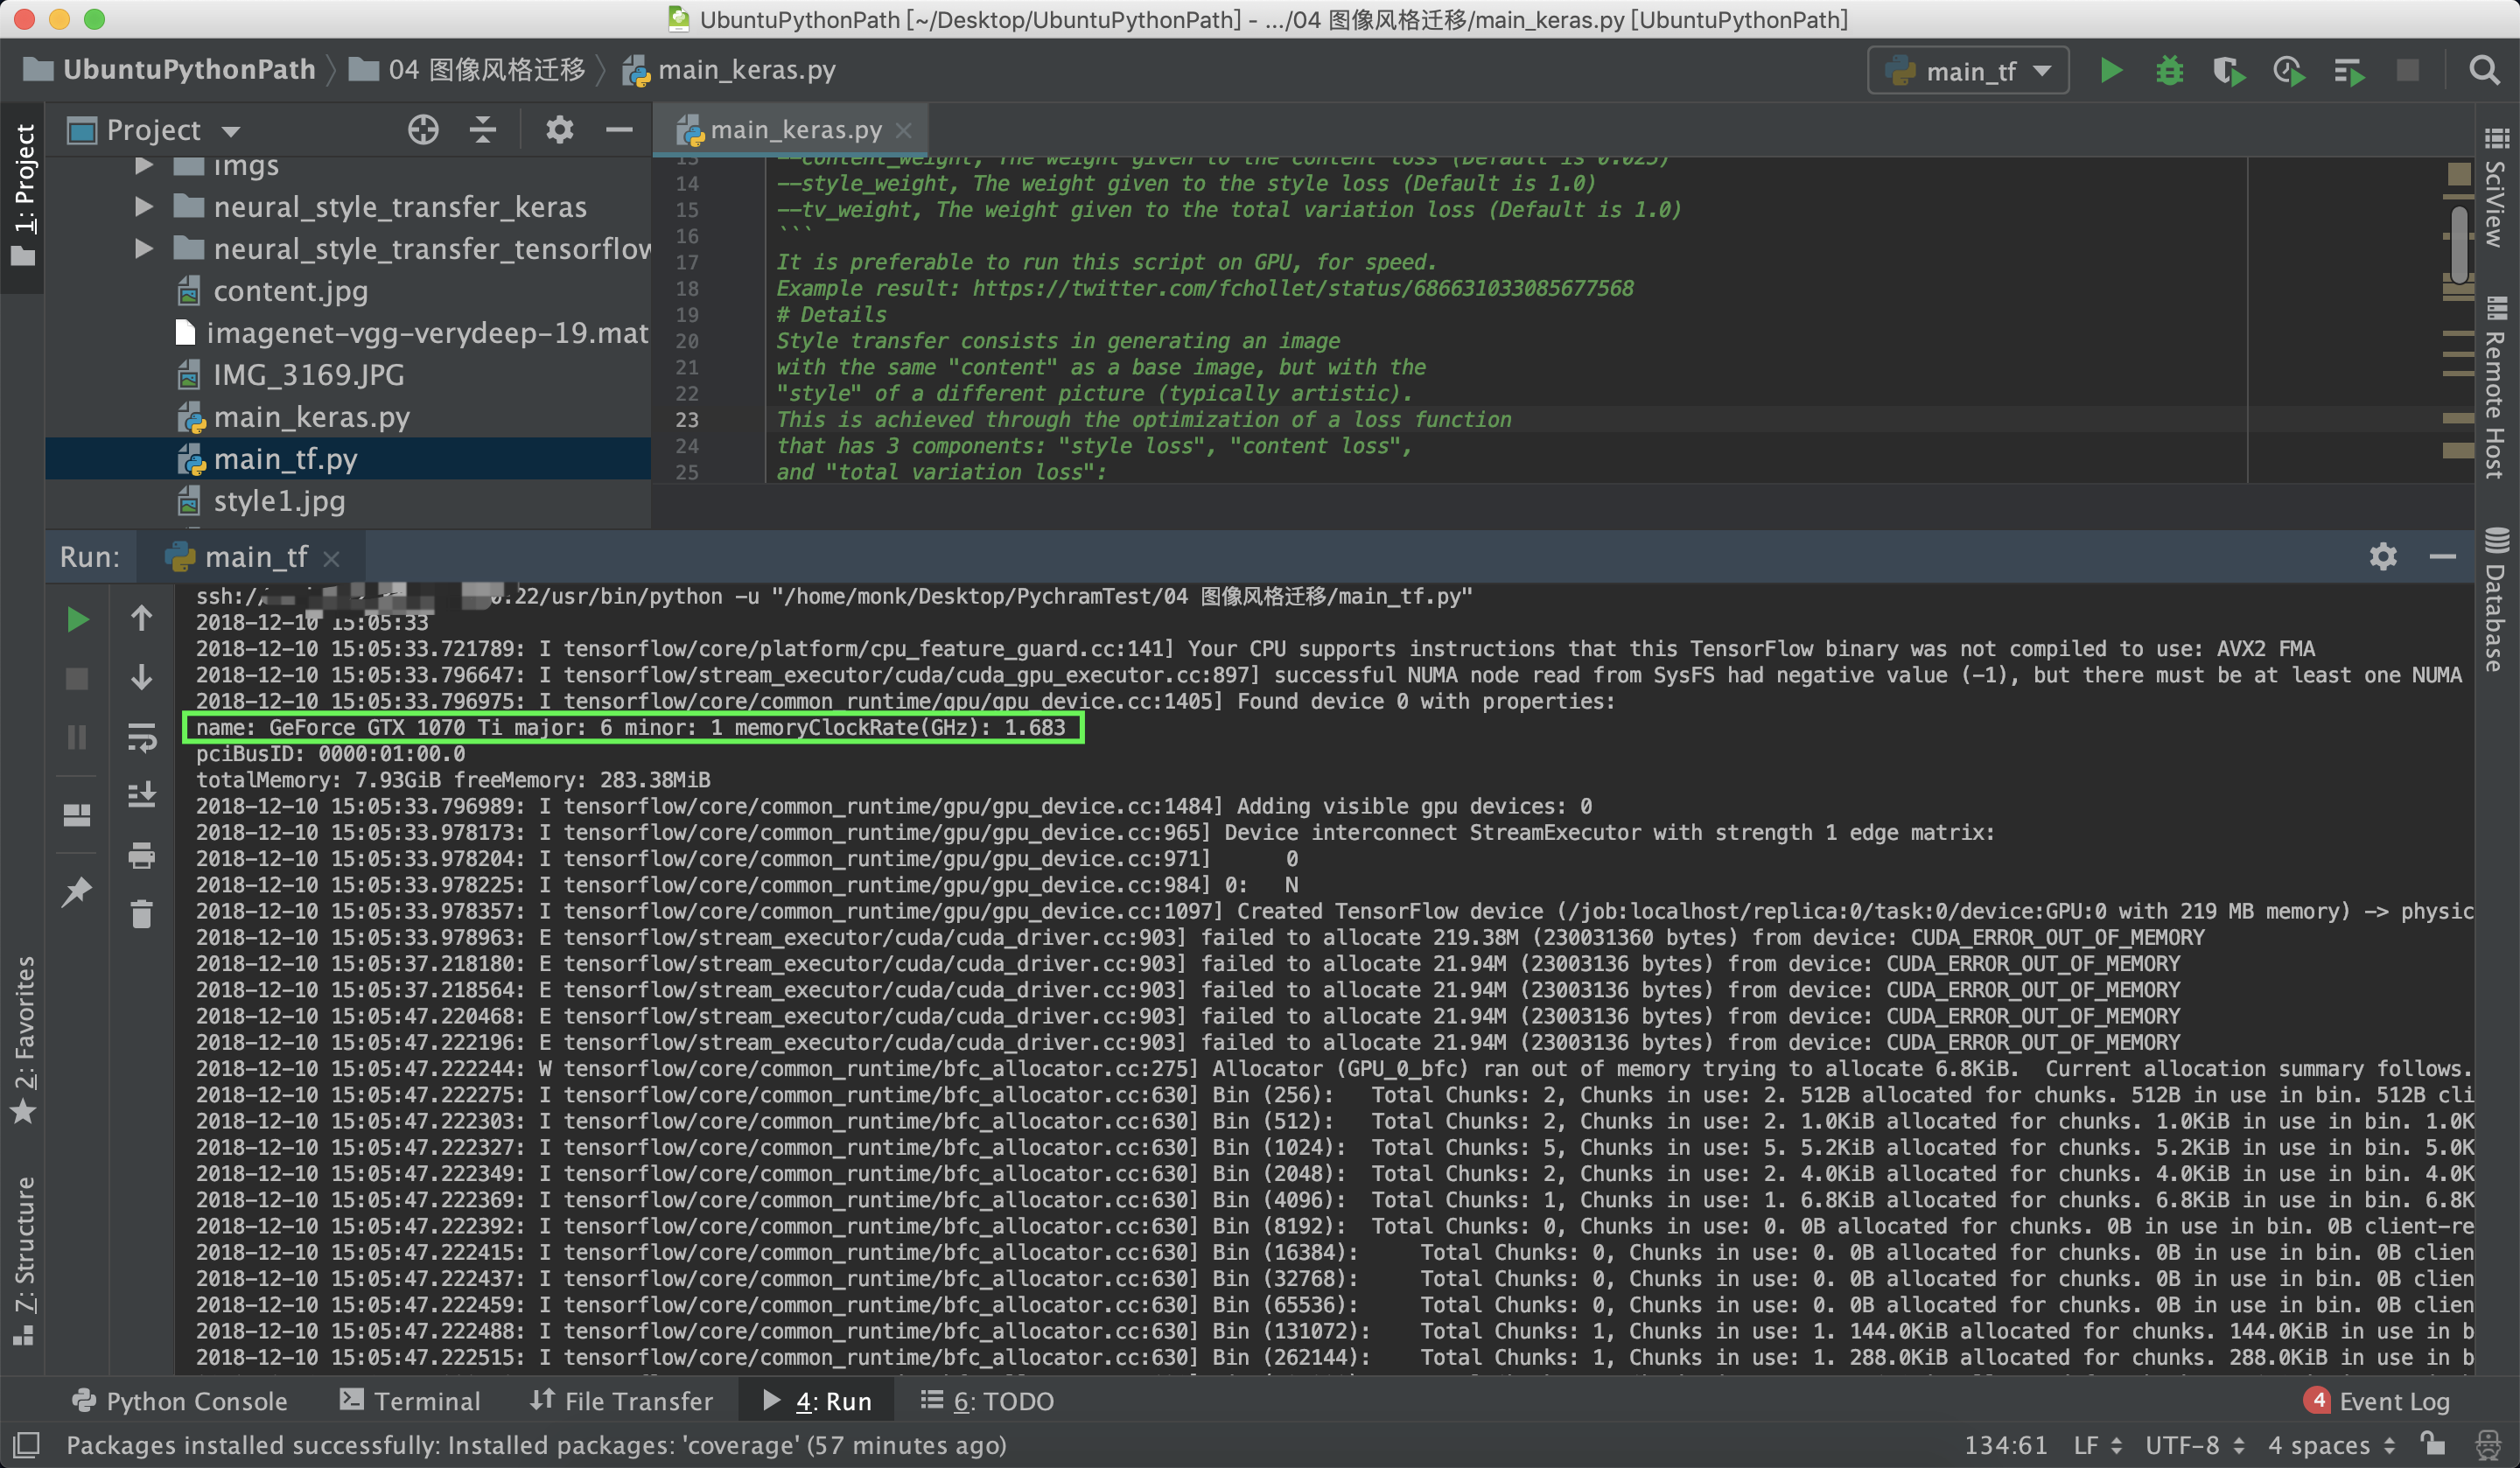Toggle the 2: Favorites side panel

24,1040
